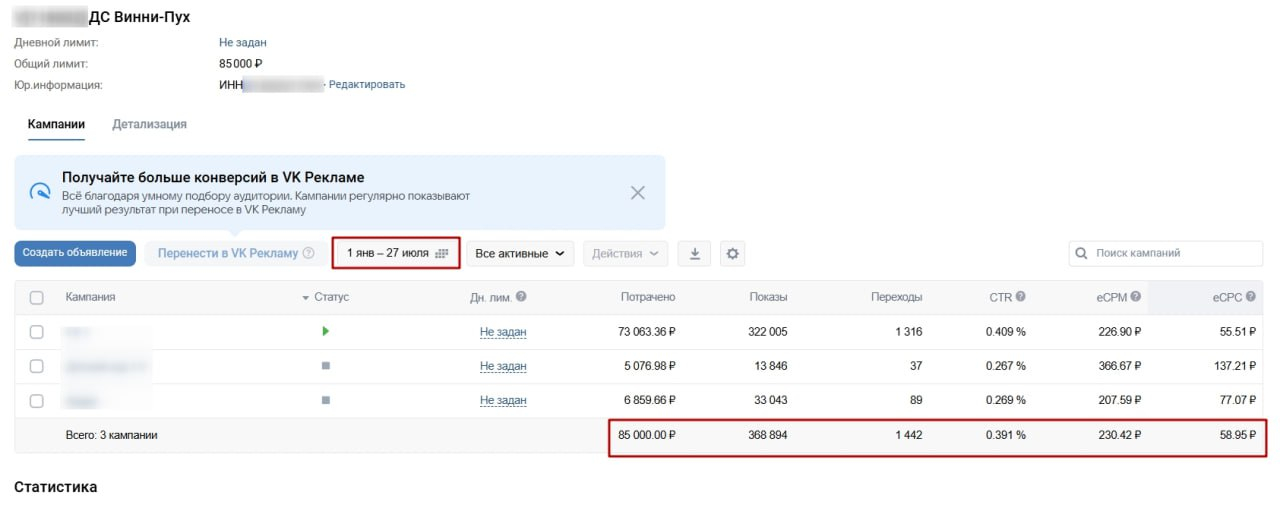Open the Все активные filter dropdown
The image size is (1280, 508).
[520, 254]
